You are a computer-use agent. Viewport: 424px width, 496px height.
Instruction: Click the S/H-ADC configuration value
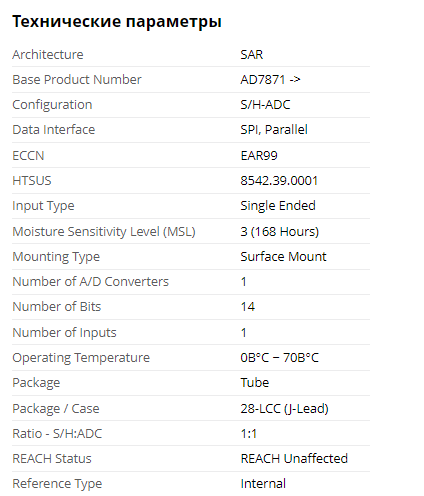coord(265,105)
